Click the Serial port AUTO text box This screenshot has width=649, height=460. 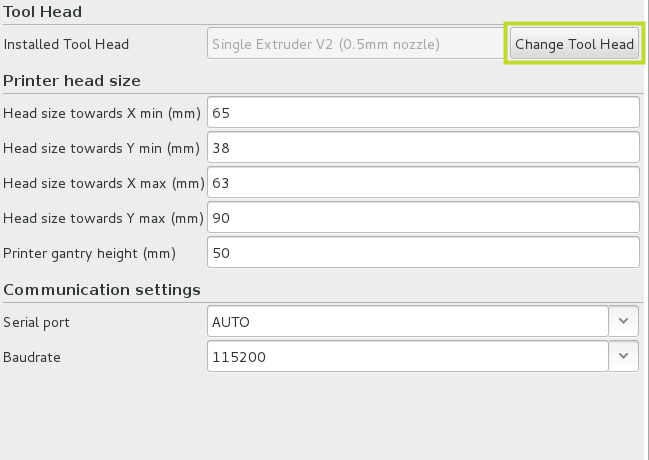click(408, 321)
